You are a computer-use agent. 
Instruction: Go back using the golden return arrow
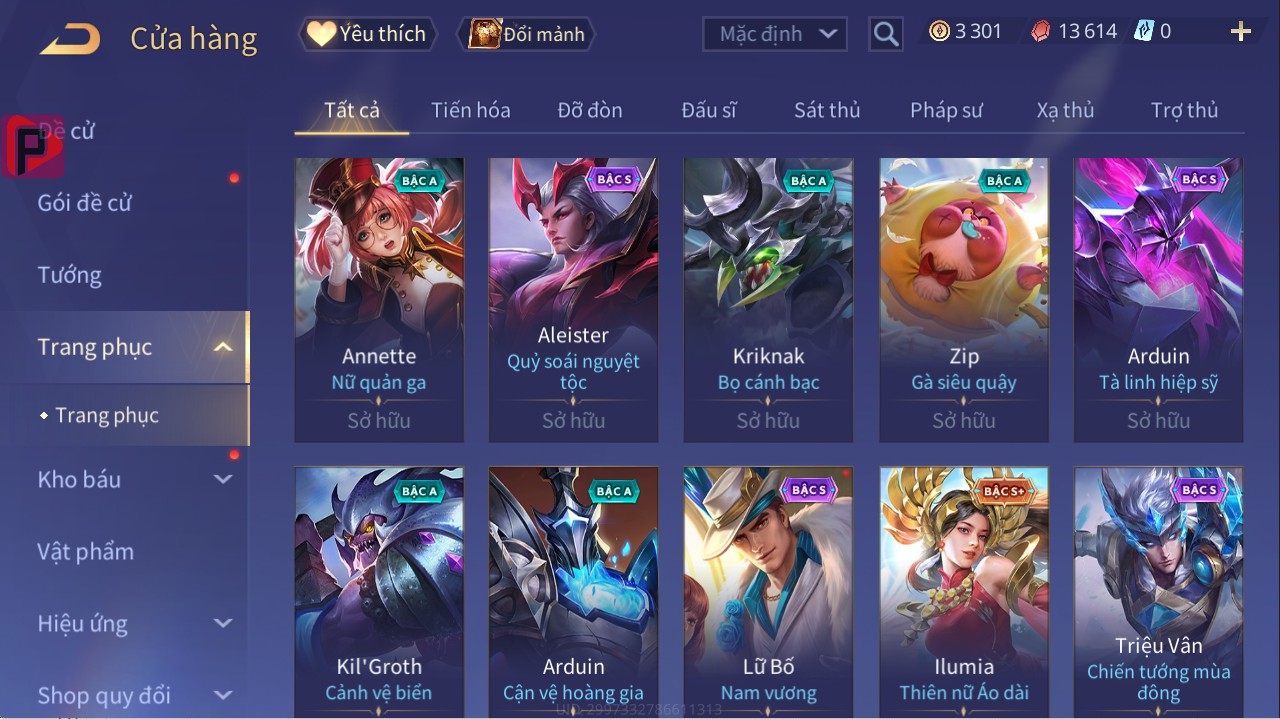[70, 38]
